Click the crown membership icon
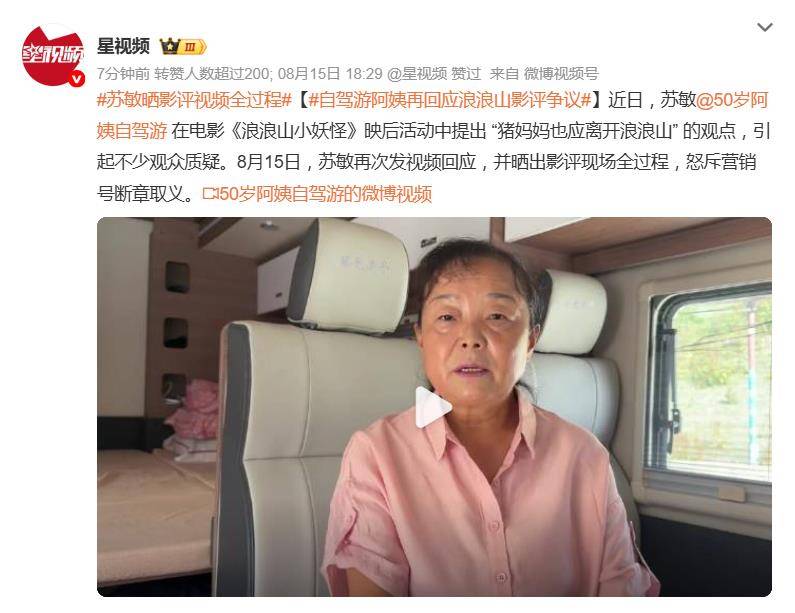Image resolution: width=795 pixels, height=613 pixels. 169,47
